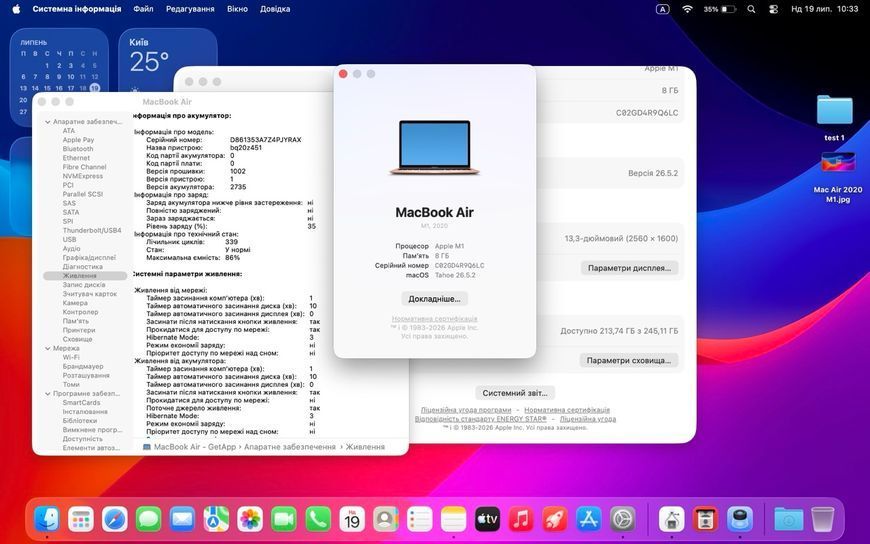Click the липень calendar widget
This screenshot has height=544, width=870.
pyautogui.click(x=59, y=77)
